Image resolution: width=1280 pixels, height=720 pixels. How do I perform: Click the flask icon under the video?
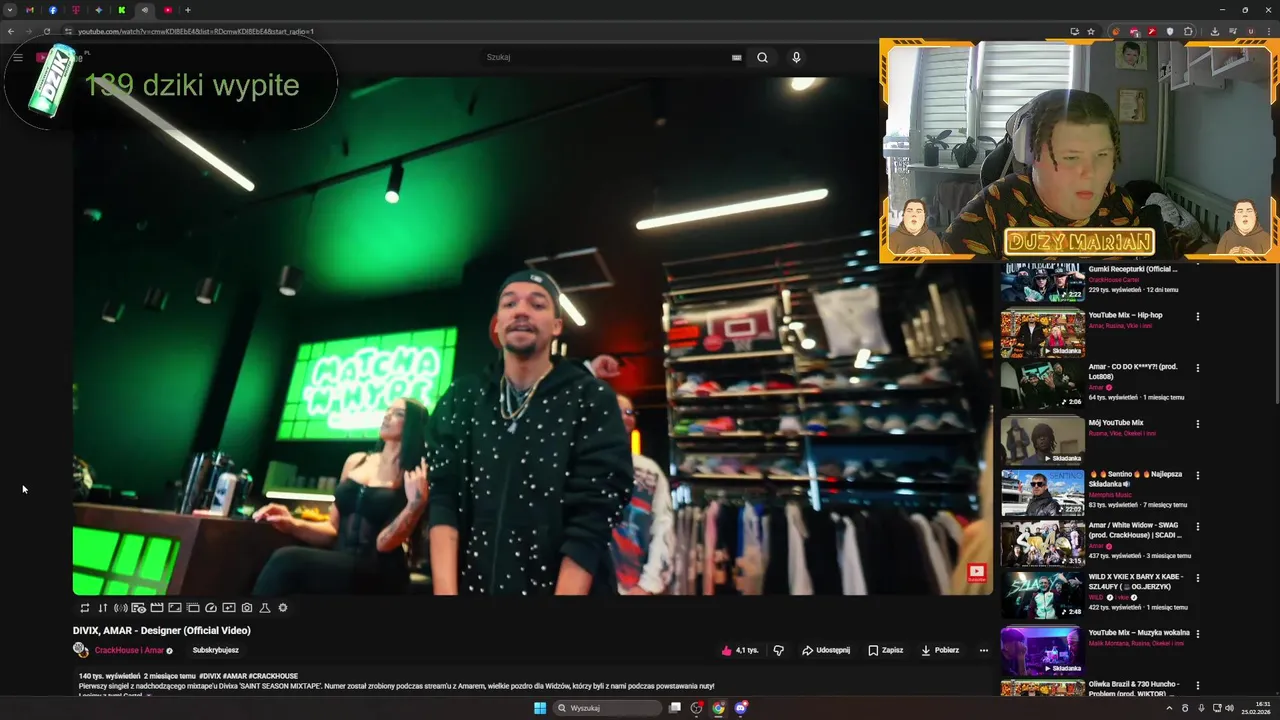(265, 608)
